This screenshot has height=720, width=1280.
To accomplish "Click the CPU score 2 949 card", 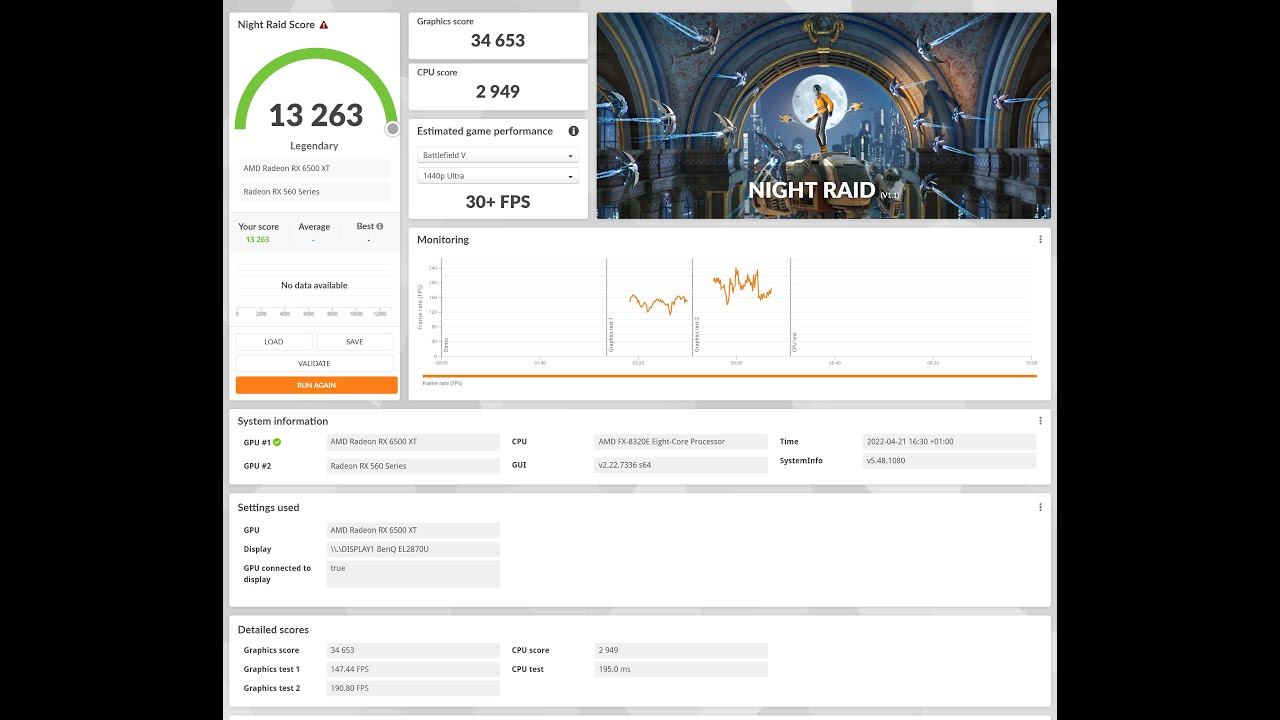I will 498,87.
